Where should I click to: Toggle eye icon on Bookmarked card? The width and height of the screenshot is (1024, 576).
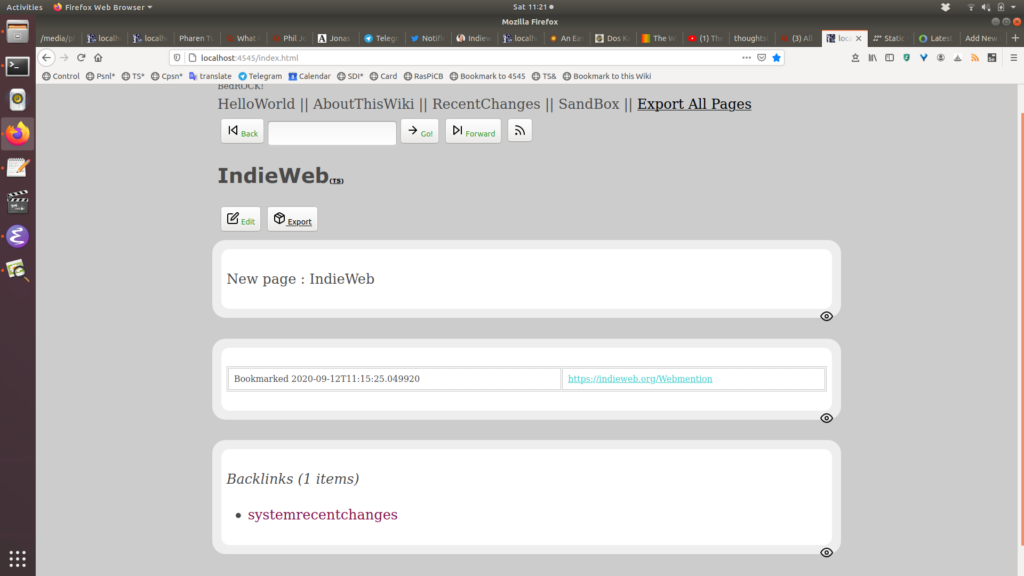[826, 419]
